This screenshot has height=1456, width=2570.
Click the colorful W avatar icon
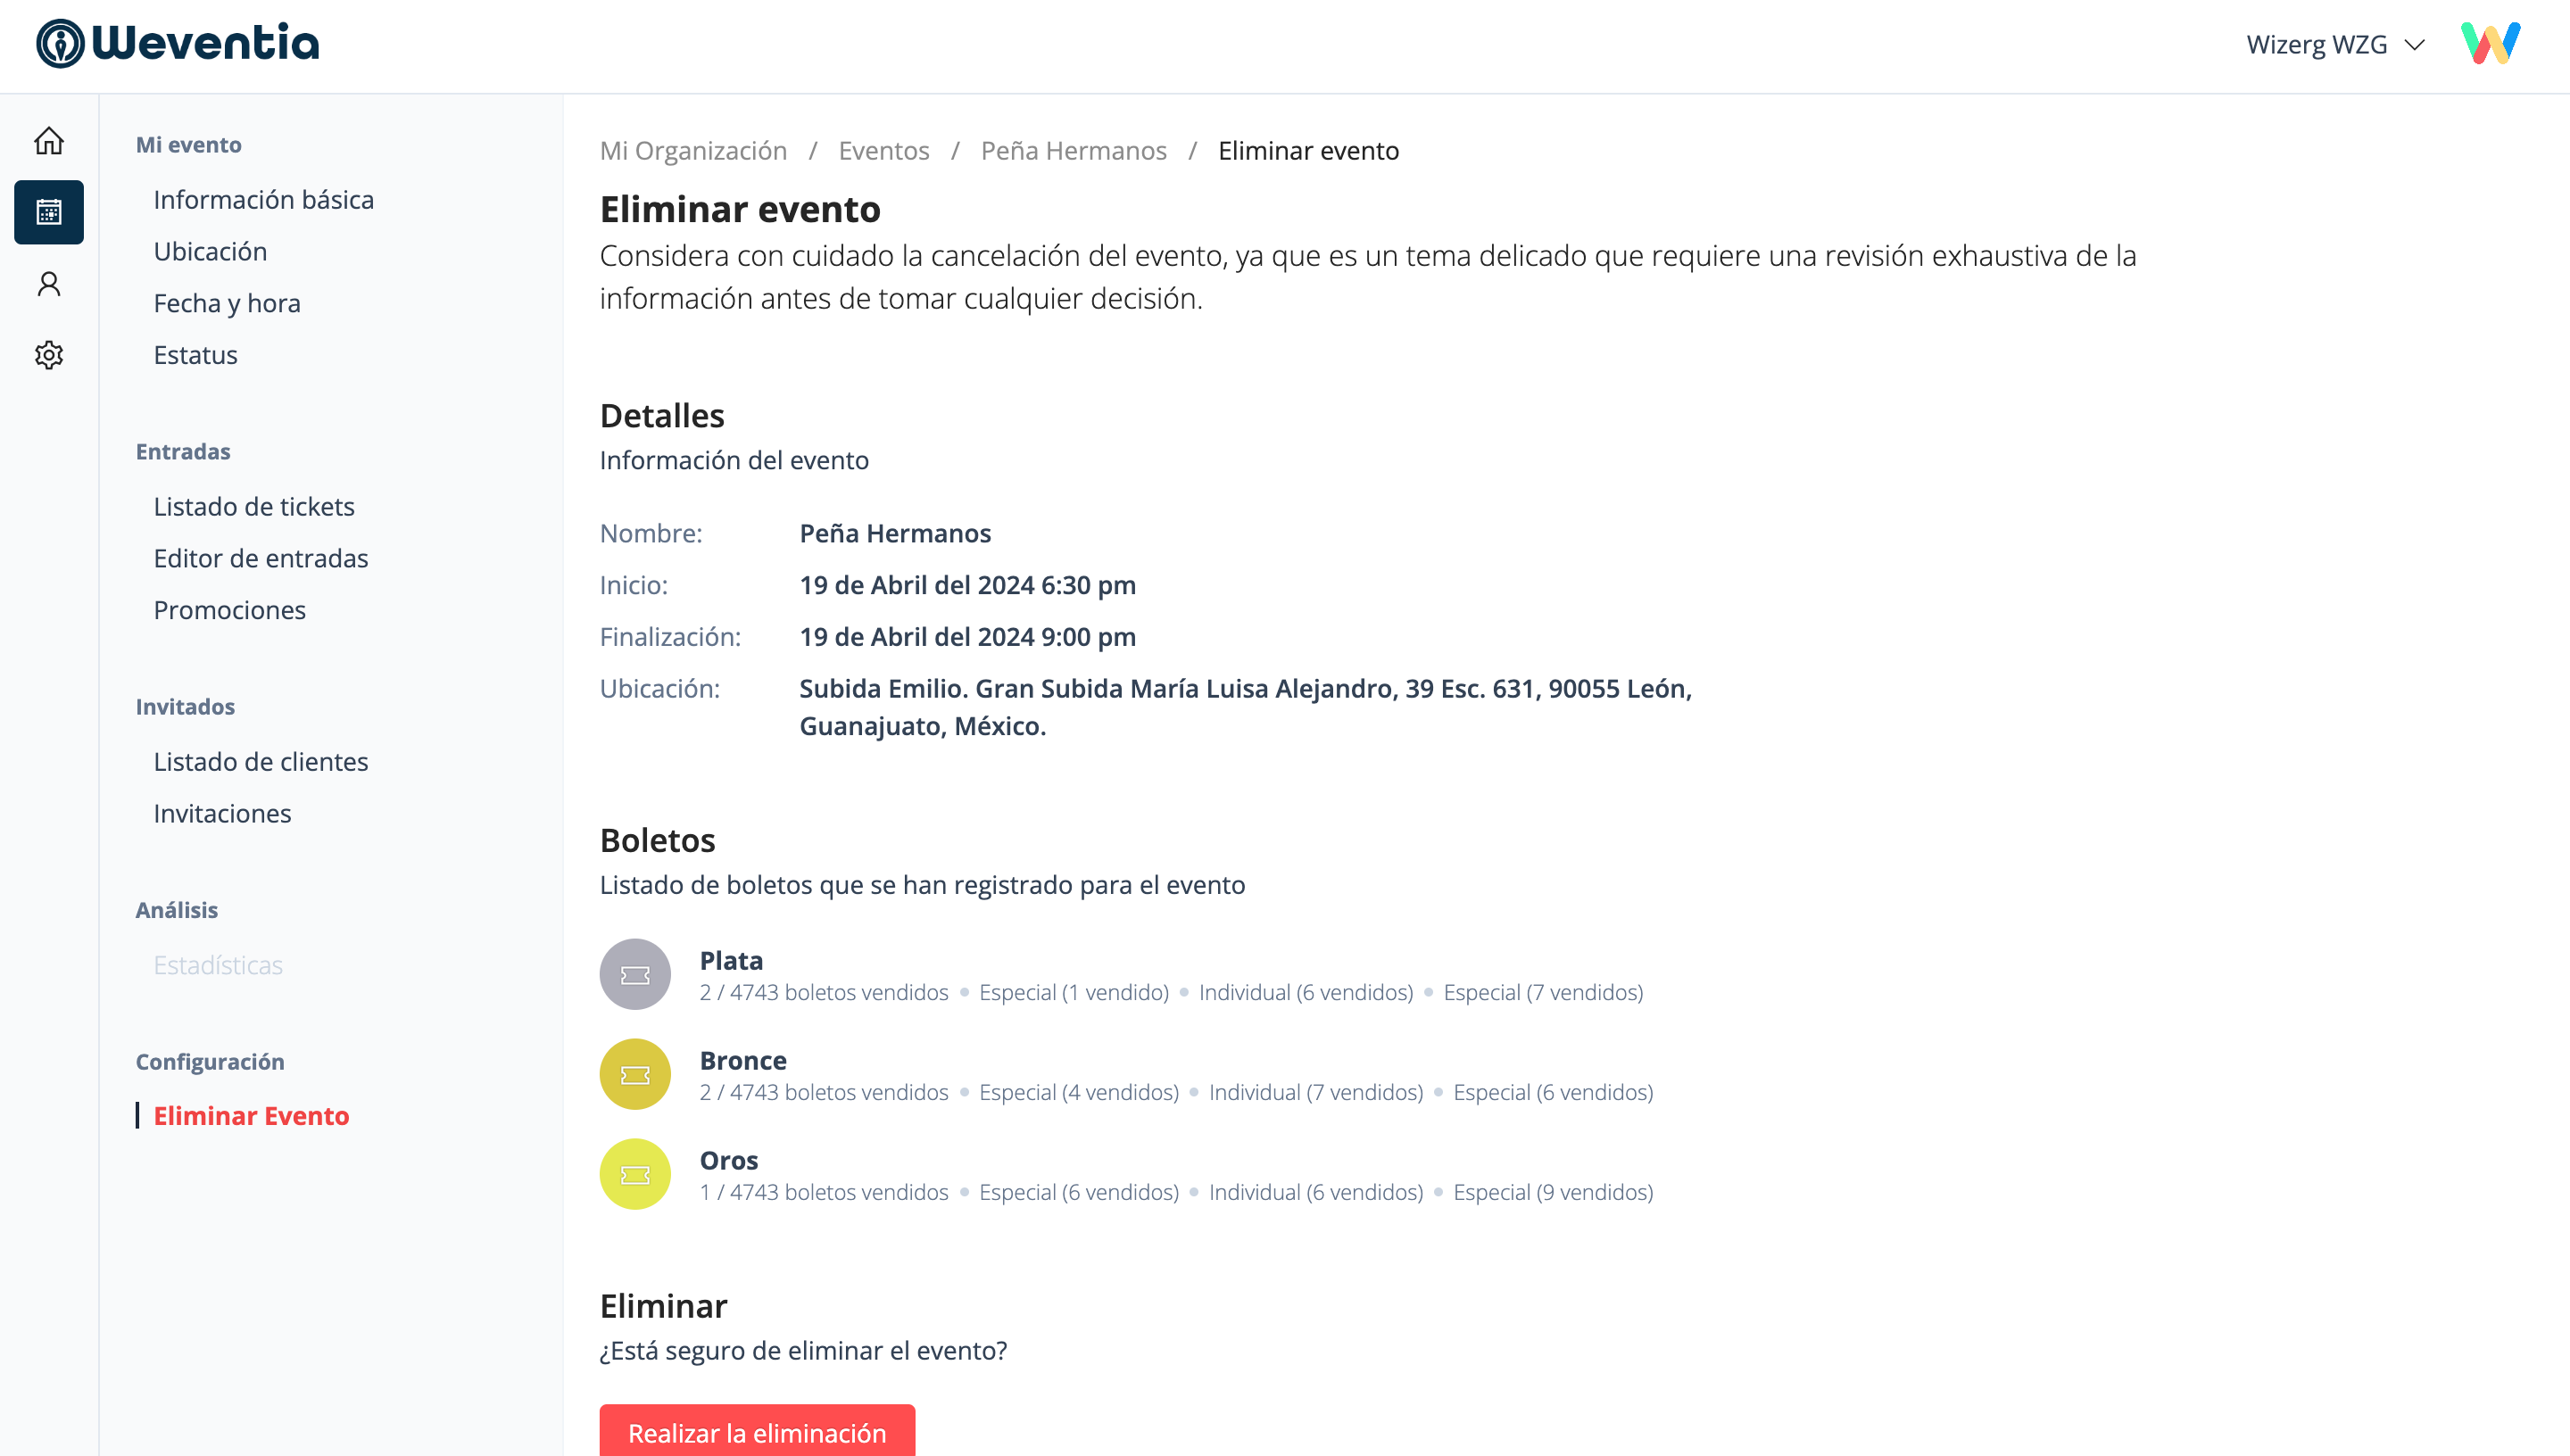[2490, 44]
